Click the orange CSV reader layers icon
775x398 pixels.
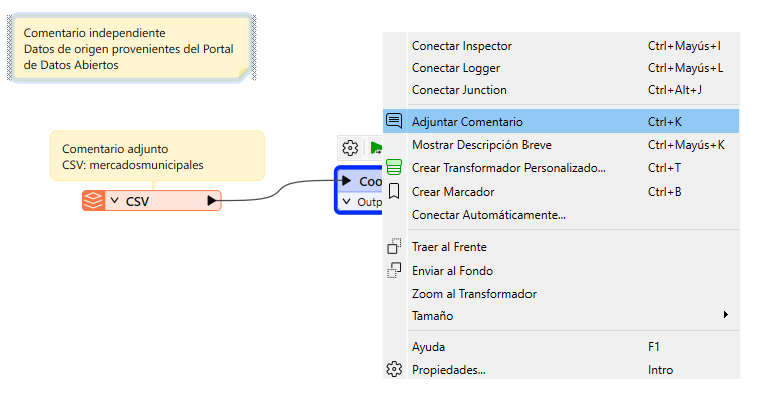93,201
